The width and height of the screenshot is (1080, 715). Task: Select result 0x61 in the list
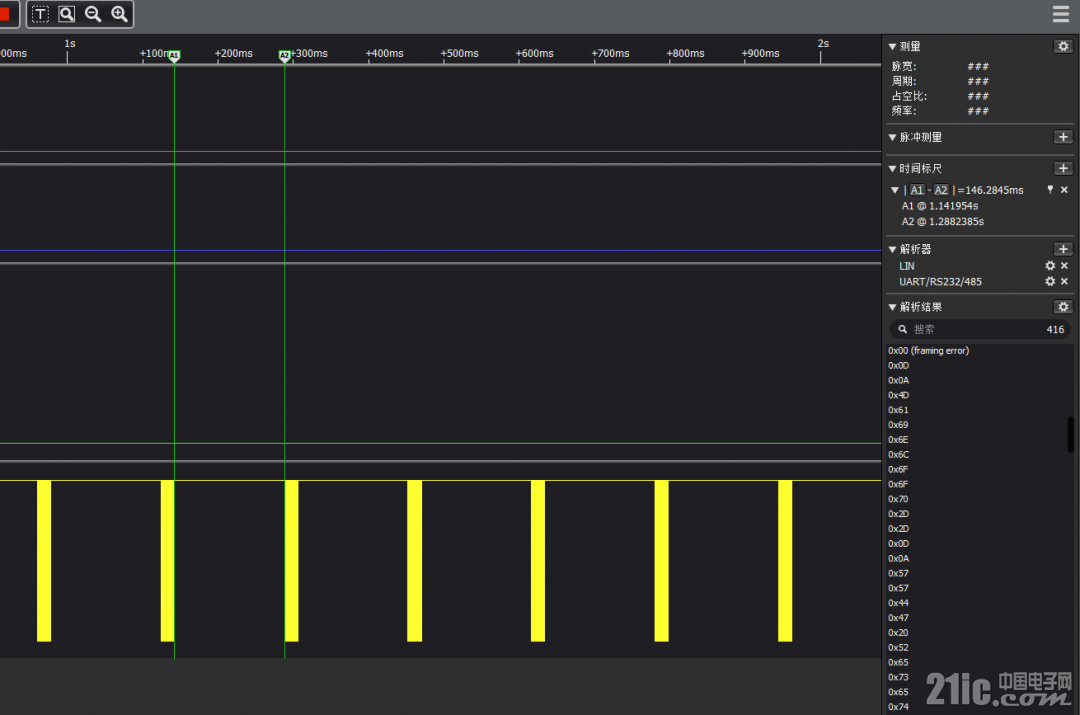coord(898,410)
